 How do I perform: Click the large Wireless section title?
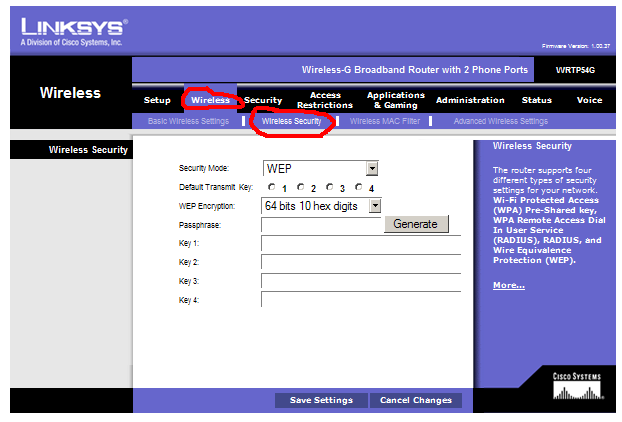coord(70,93)
